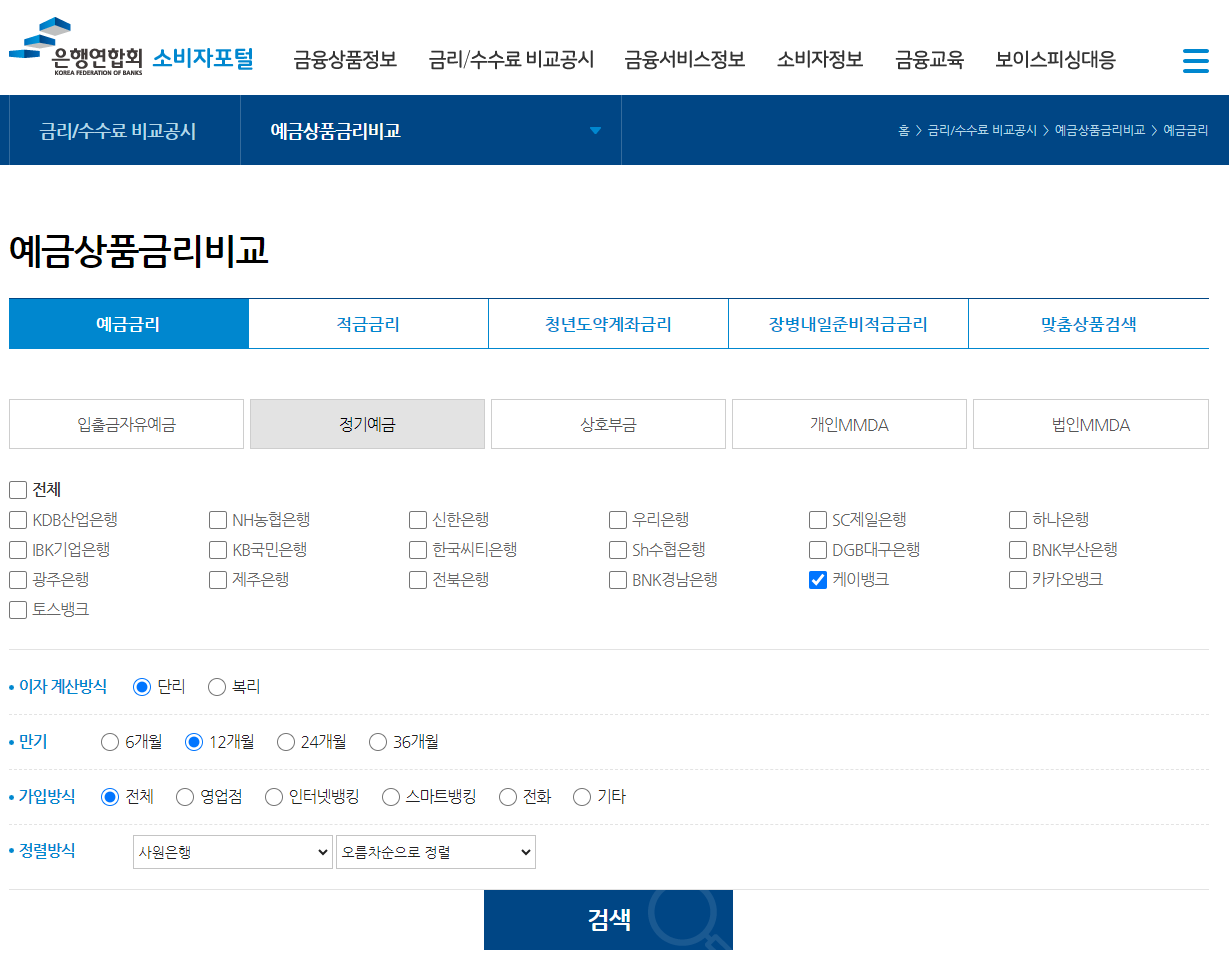
Task: Check the IBK기업은행 checkbox
Action: [18, 550]
